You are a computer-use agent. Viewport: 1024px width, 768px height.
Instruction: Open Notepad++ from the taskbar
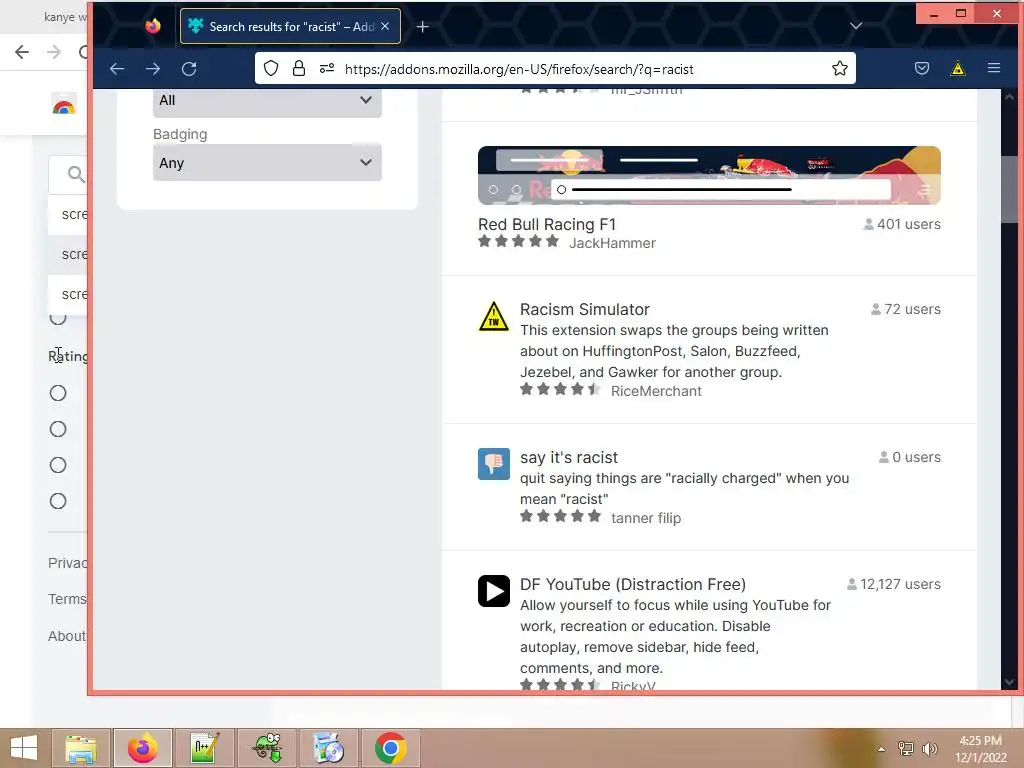204,748
